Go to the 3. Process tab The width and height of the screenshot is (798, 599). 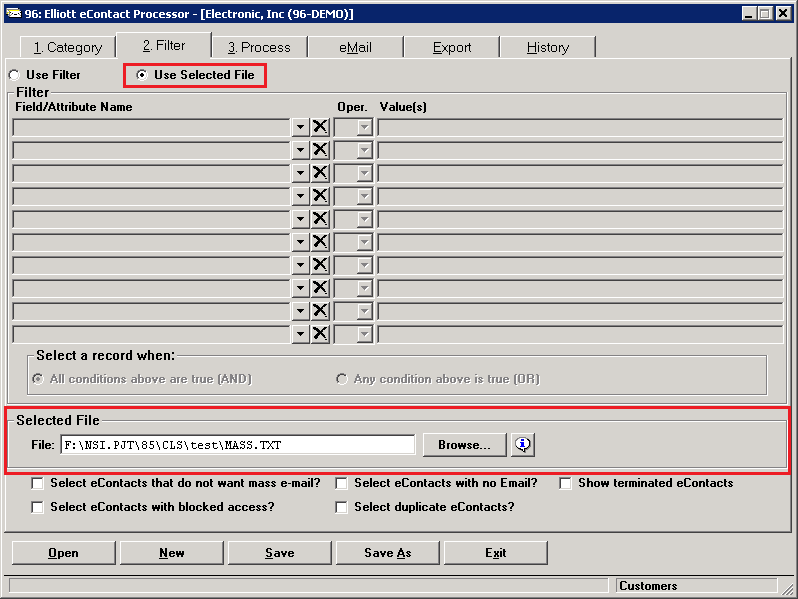point(259,47)
